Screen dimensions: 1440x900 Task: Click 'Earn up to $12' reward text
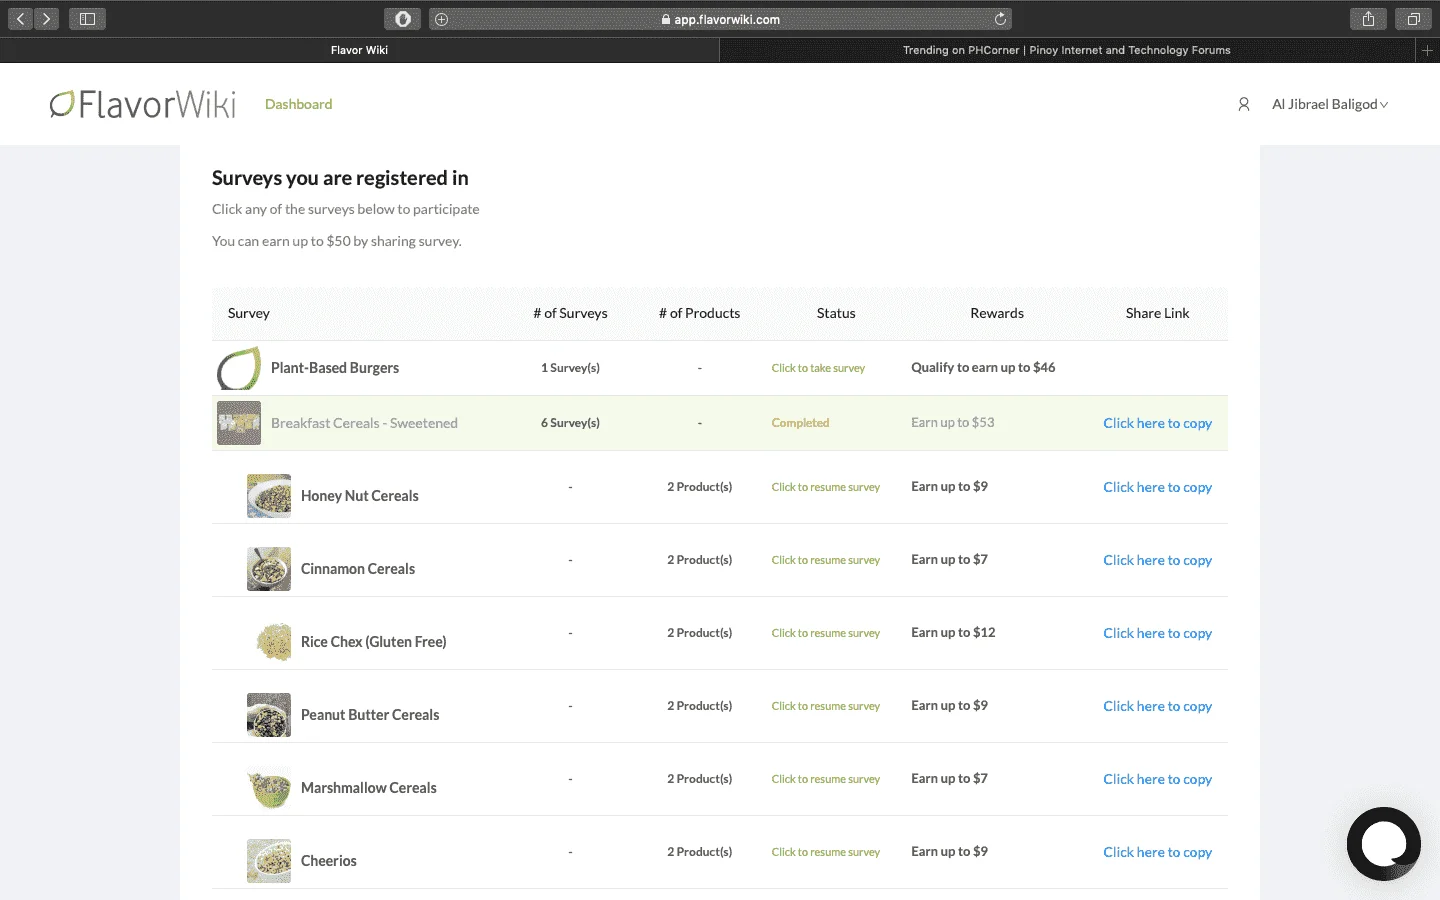pos(953,632)
